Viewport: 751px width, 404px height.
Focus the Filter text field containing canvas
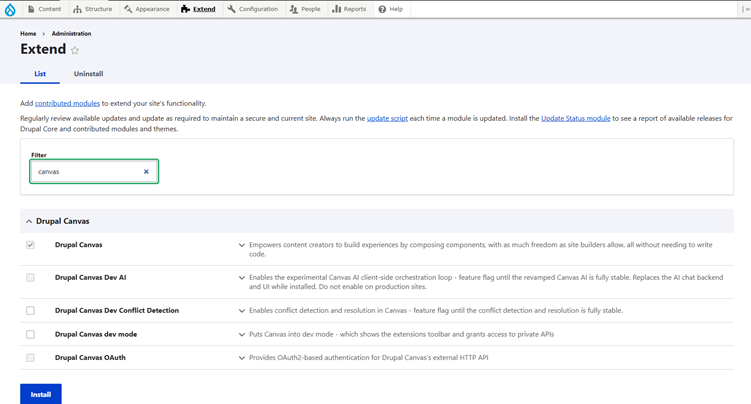click(94, 171)
